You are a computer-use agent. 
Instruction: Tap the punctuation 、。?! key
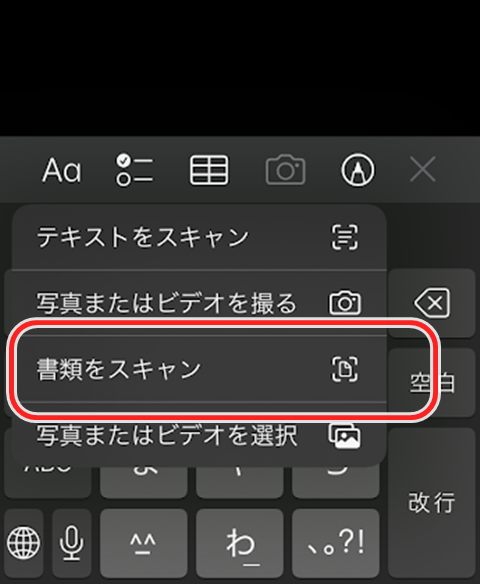pos(336,543)
